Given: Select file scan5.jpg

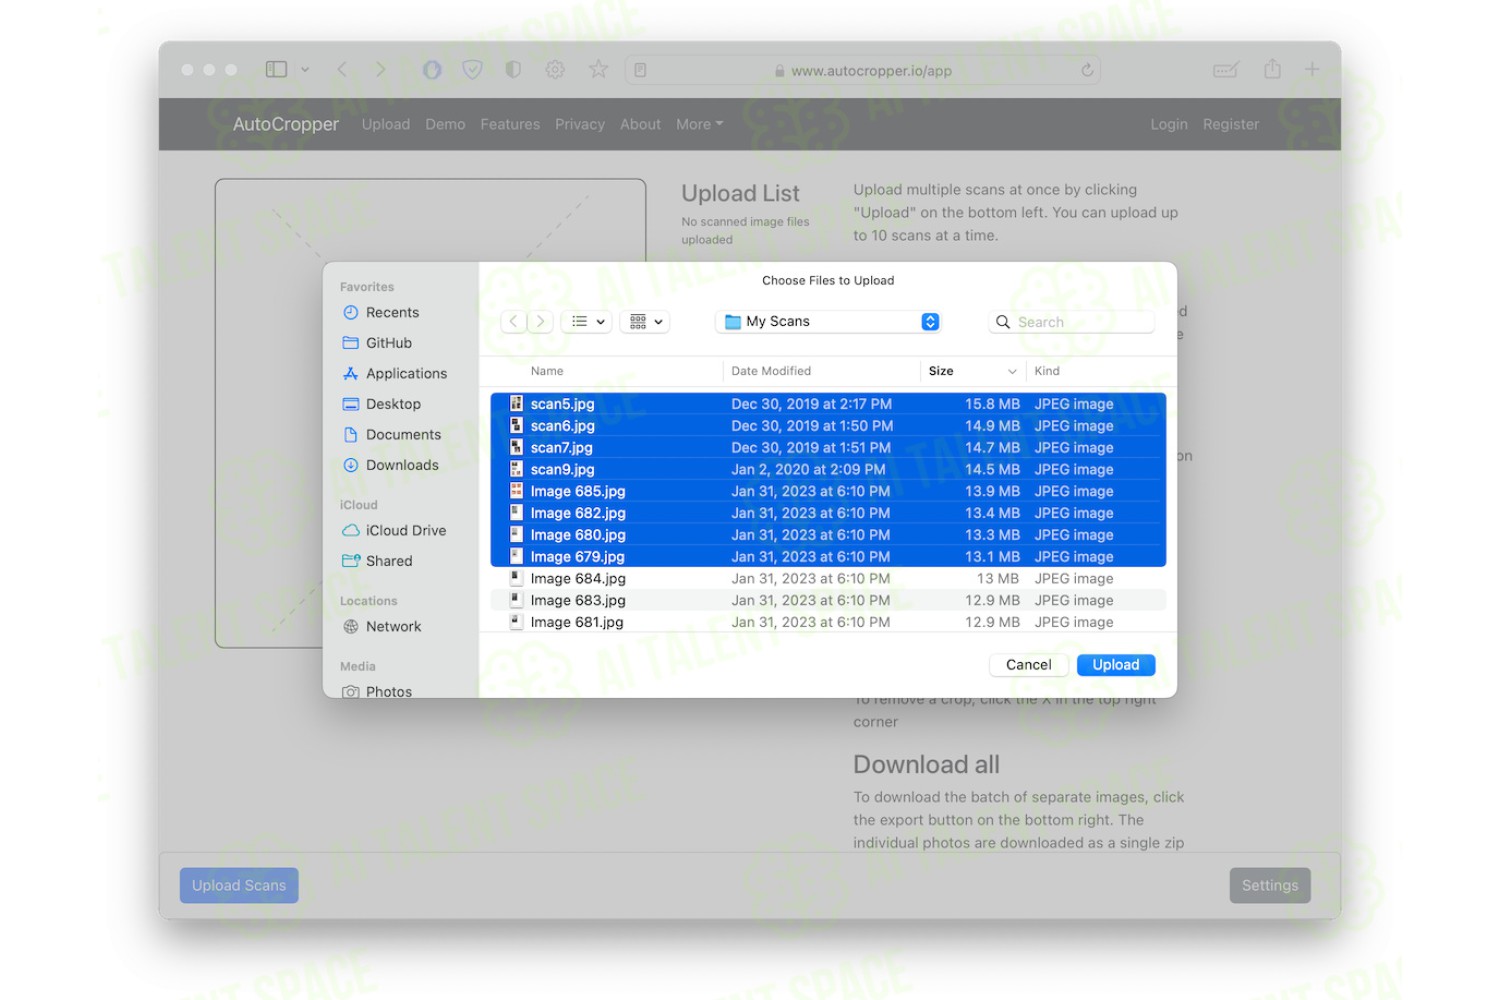Looking at the screenshot, I should (828, 404).
